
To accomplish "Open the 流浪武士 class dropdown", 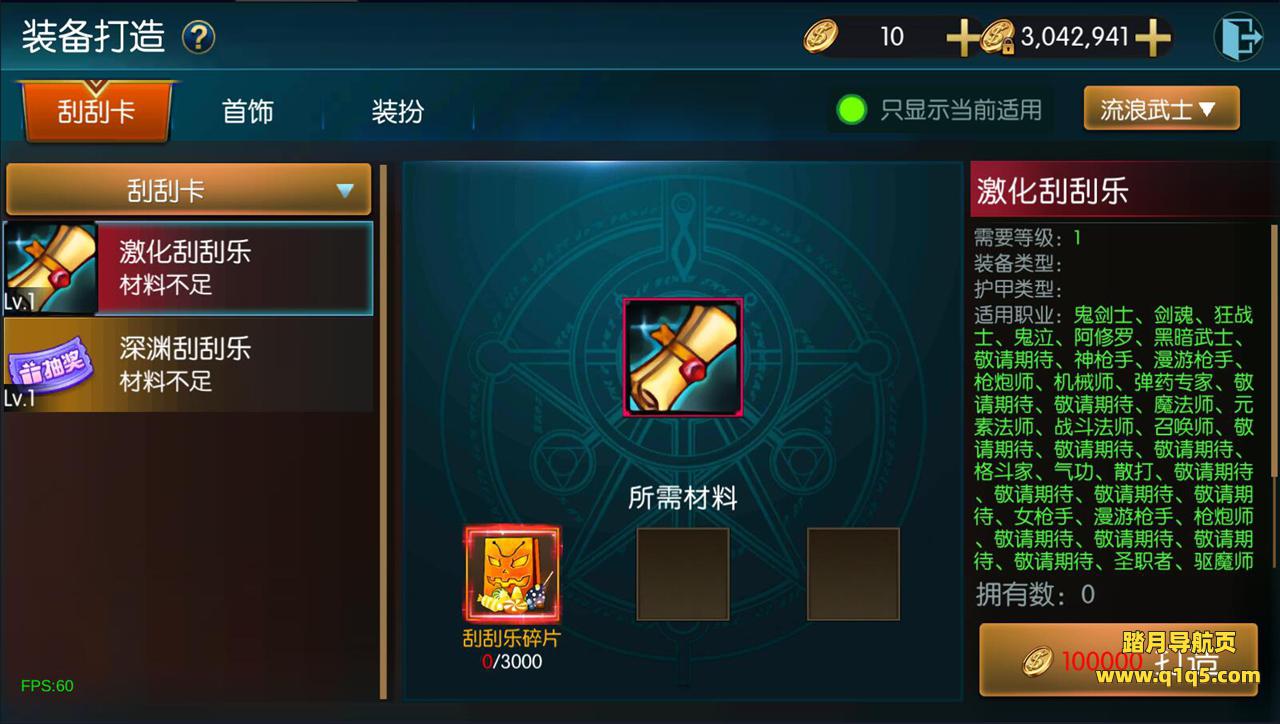I will (1161, 108).
